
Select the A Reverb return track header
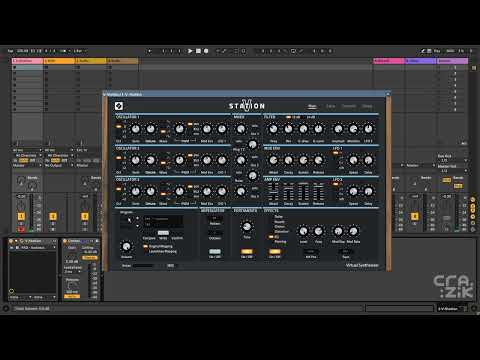(x=389, y=61)
